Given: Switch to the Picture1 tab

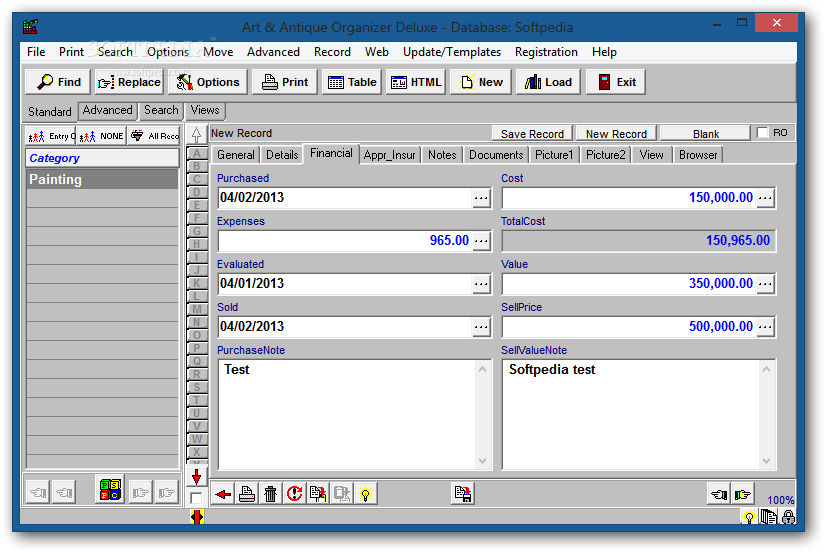Looking at the screenshot, I should point(554,155).
